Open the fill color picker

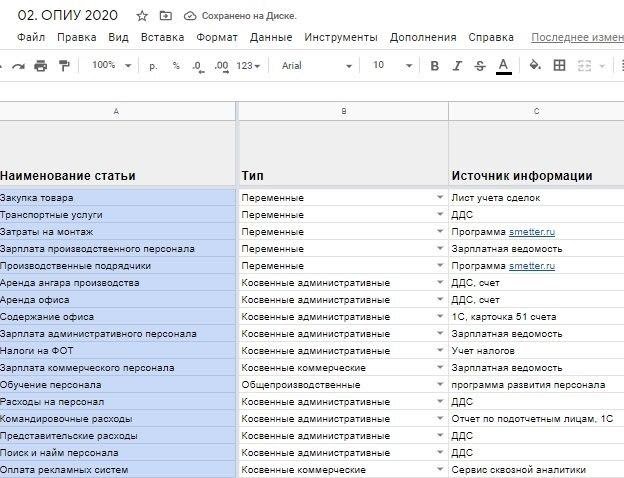[534, 66]
